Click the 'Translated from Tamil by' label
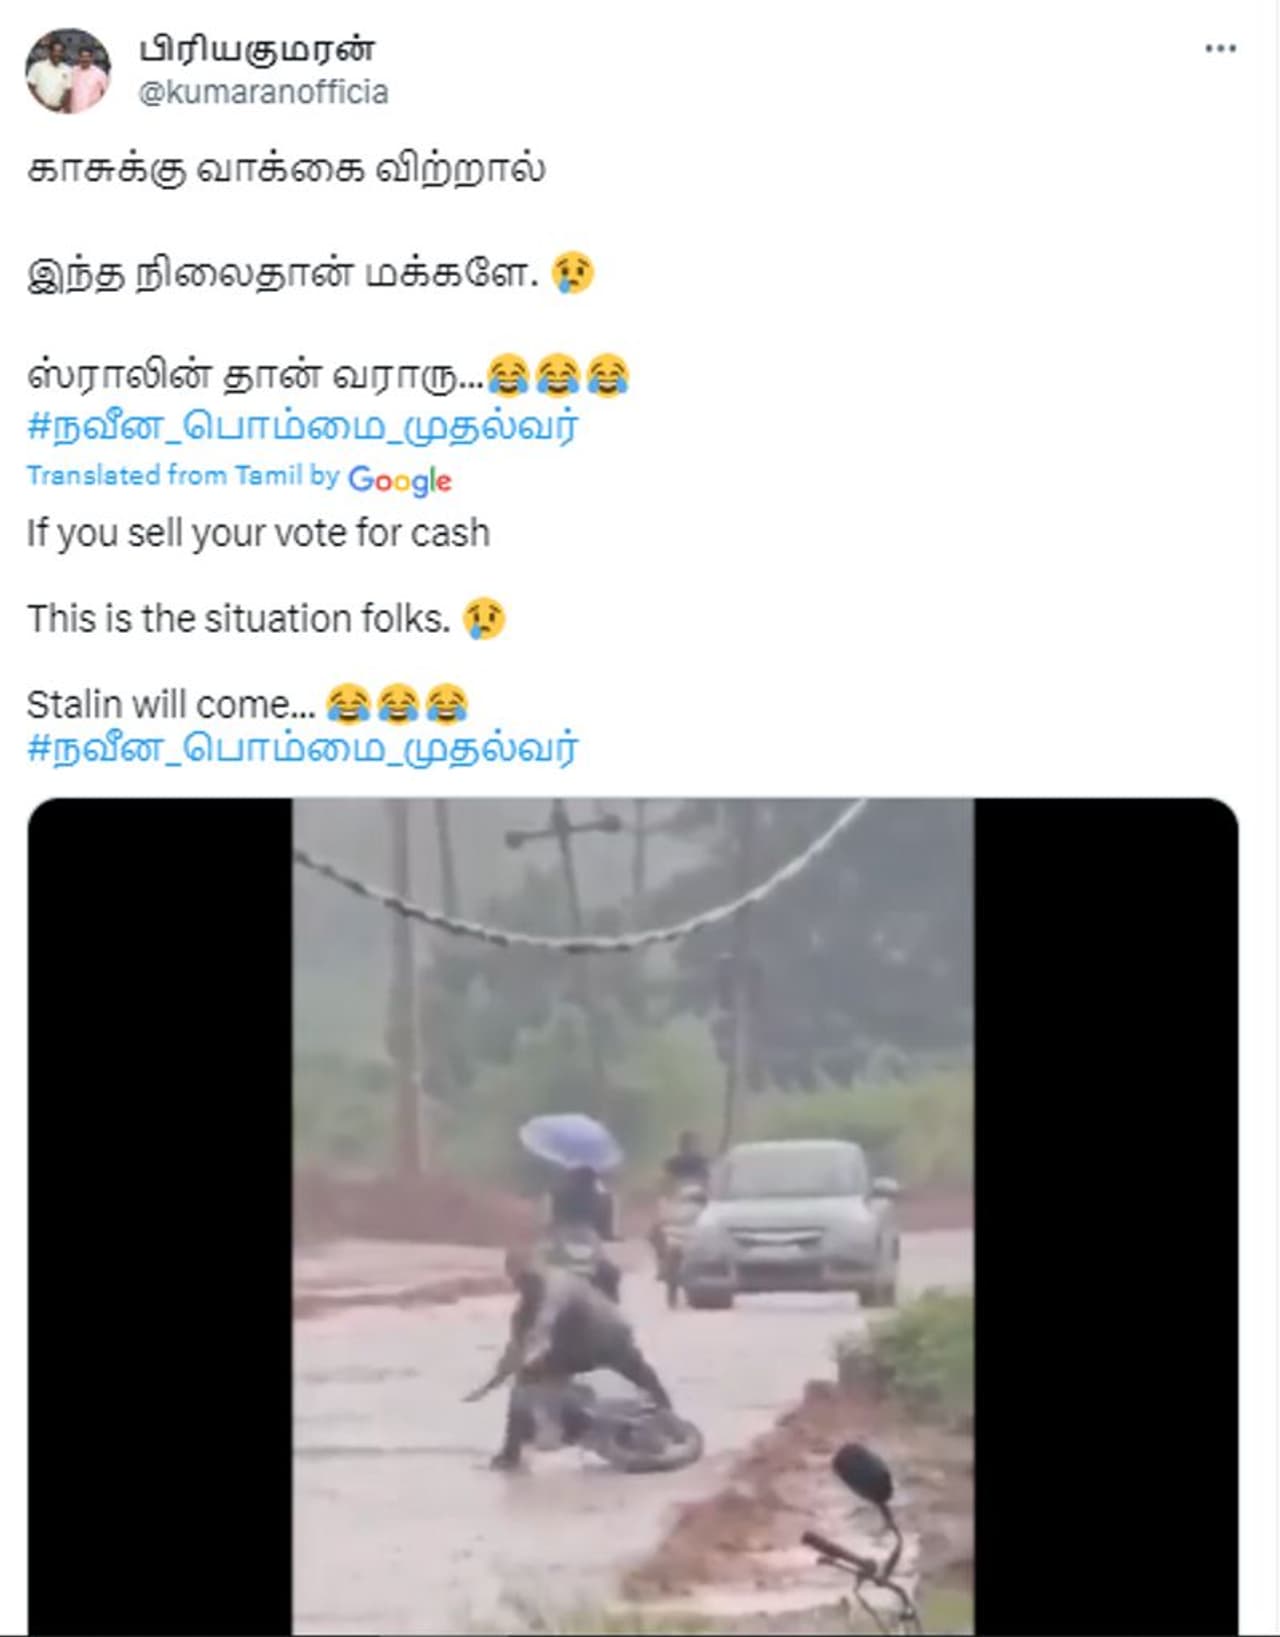 point(183,476)
